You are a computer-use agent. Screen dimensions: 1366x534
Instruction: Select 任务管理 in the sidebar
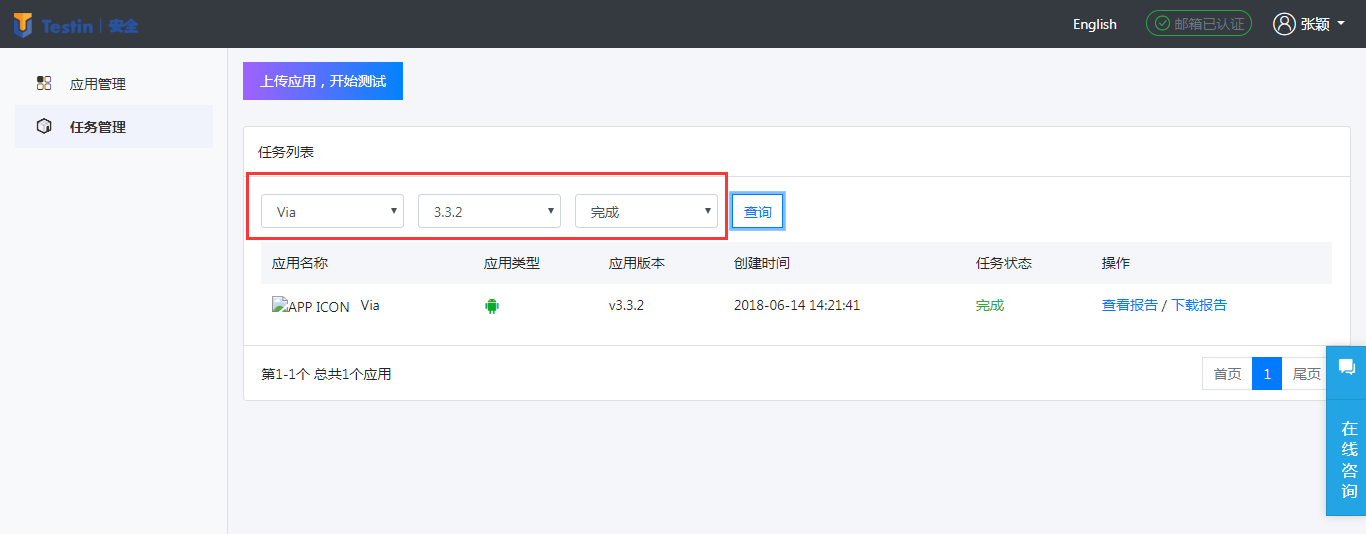pos(114,127)
